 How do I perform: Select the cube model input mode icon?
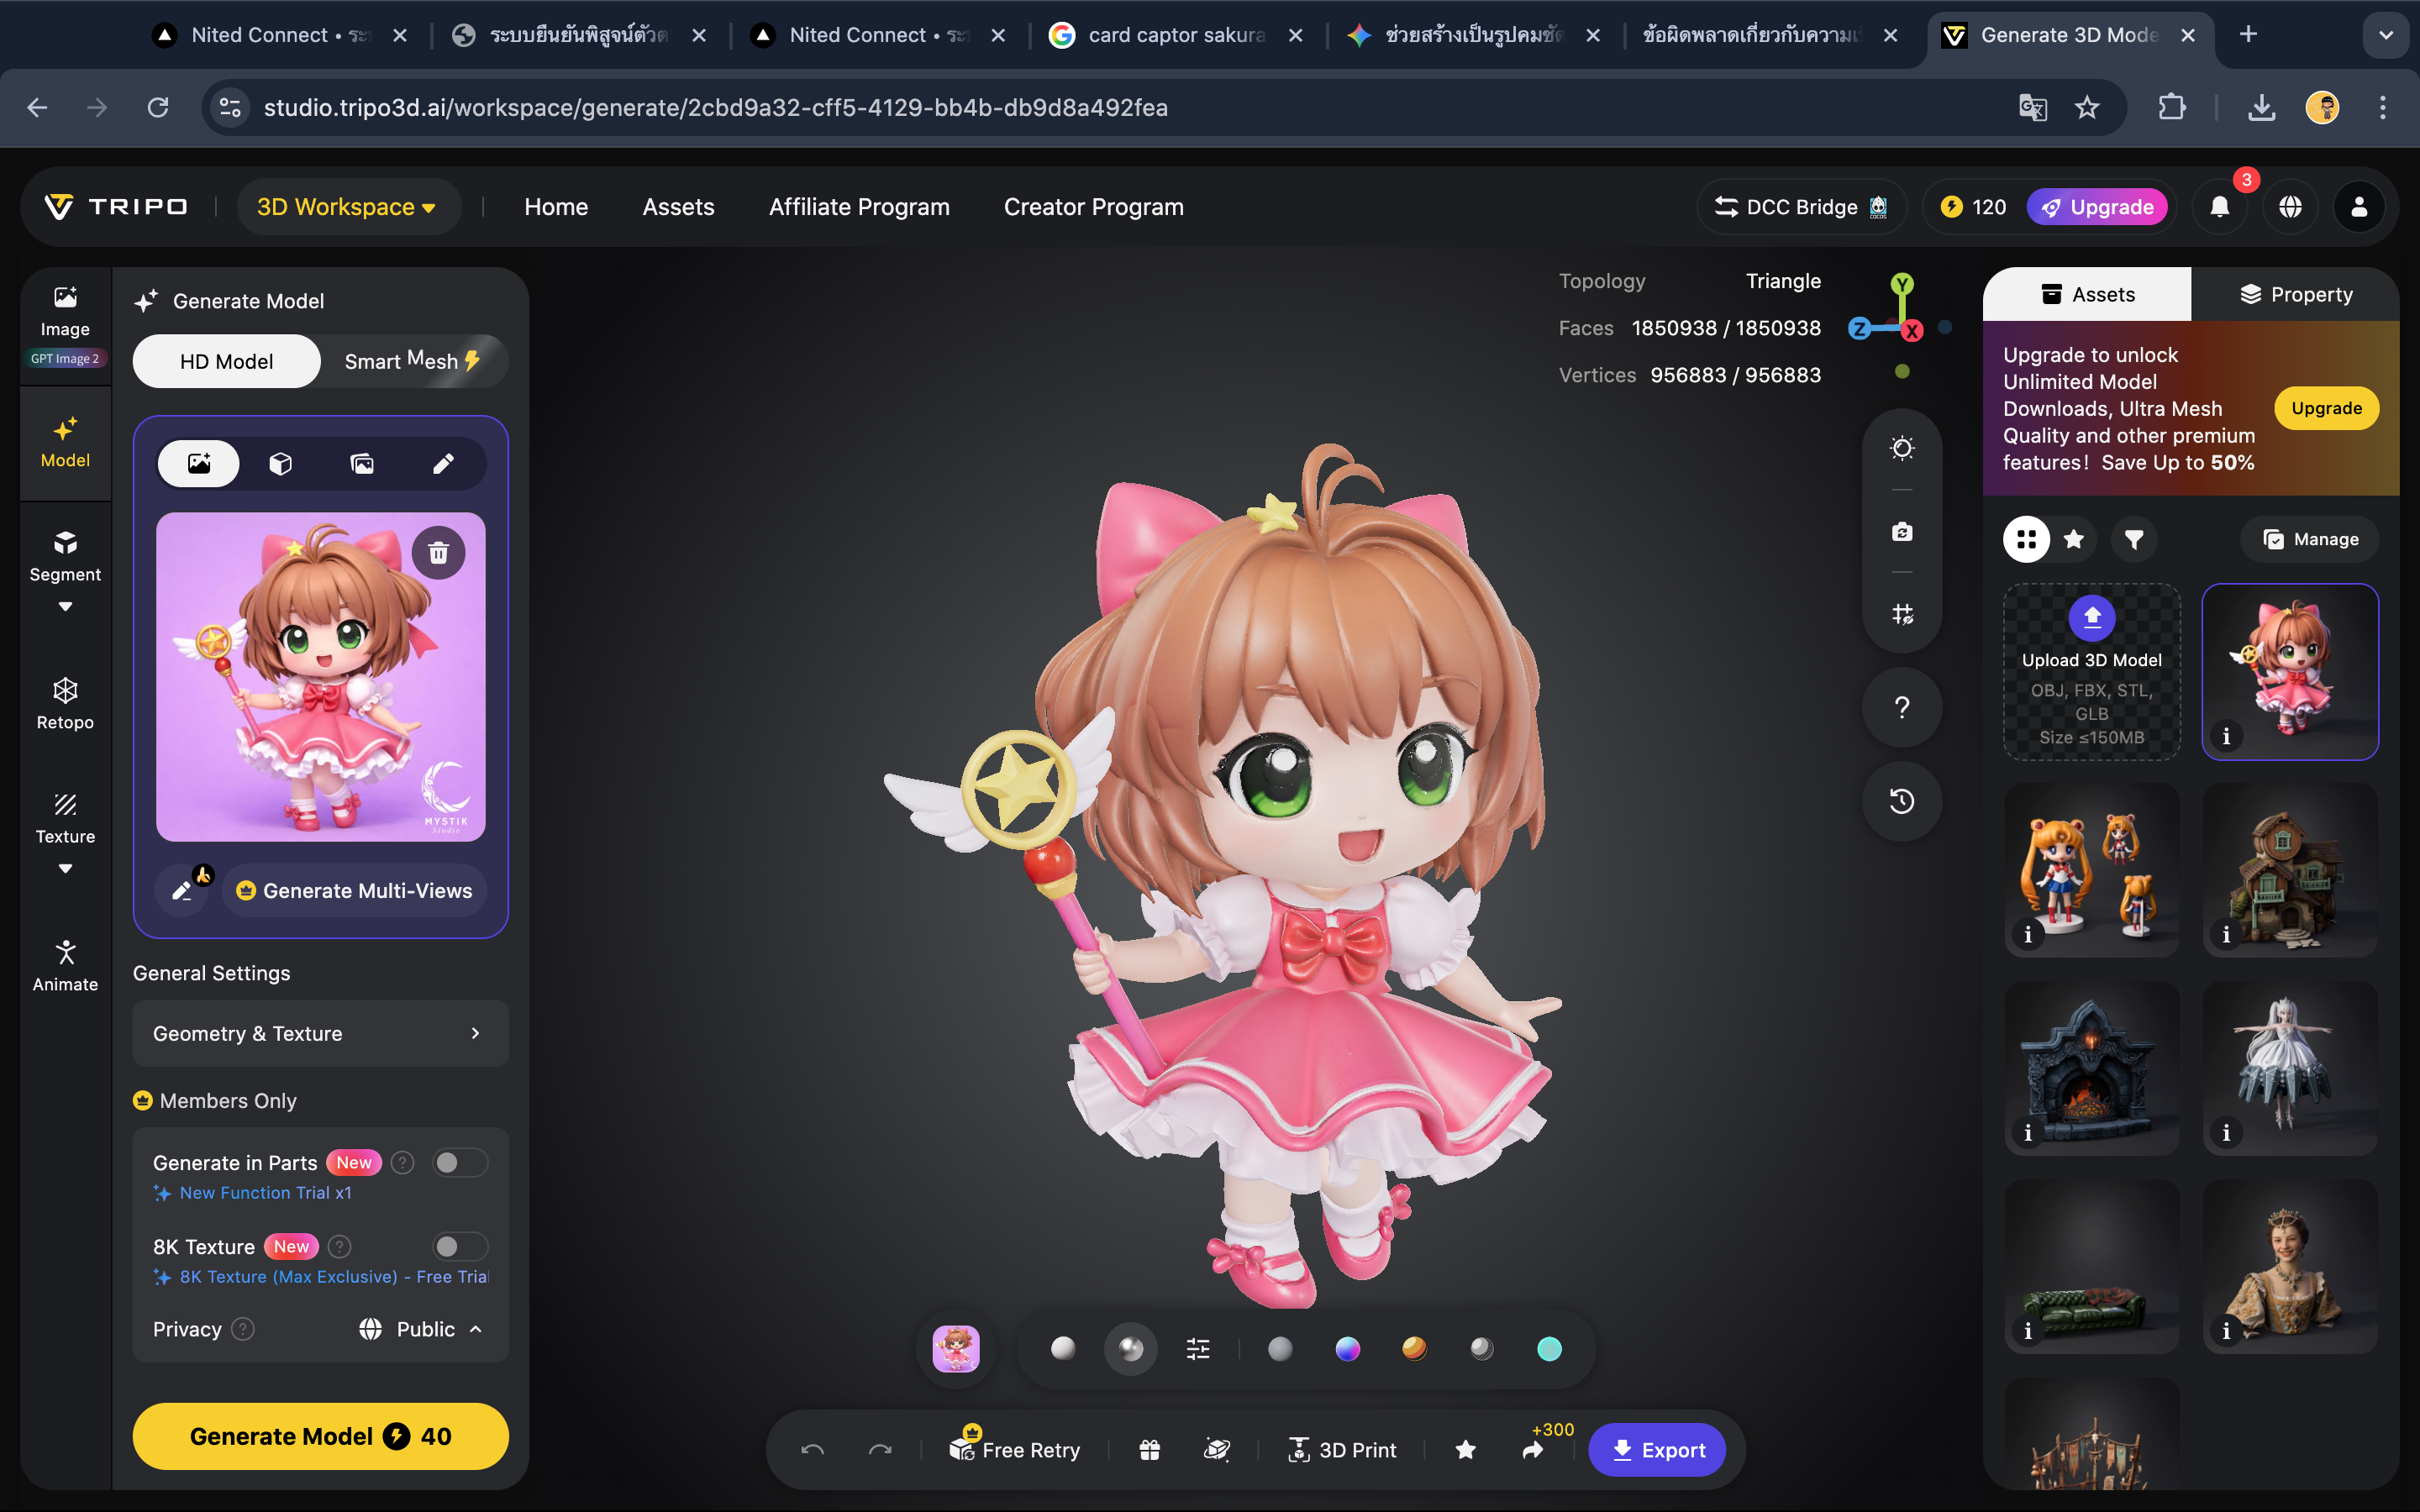[280, 463]
